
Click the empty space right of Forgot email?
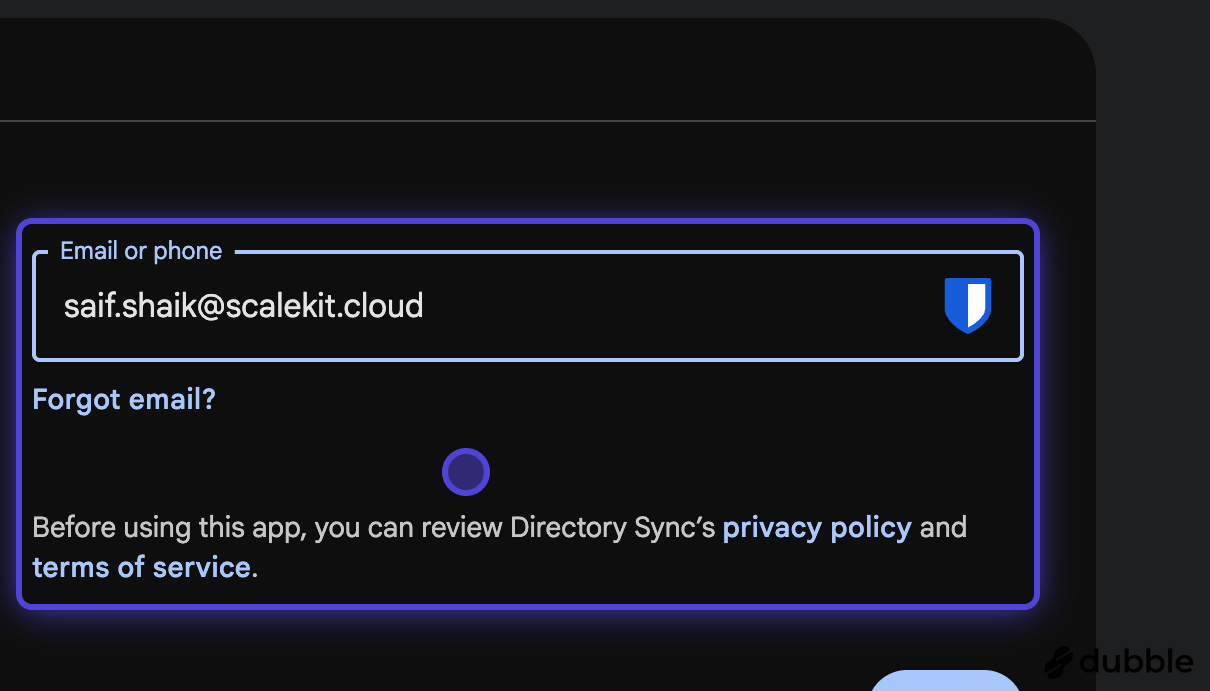pos(600,400)
